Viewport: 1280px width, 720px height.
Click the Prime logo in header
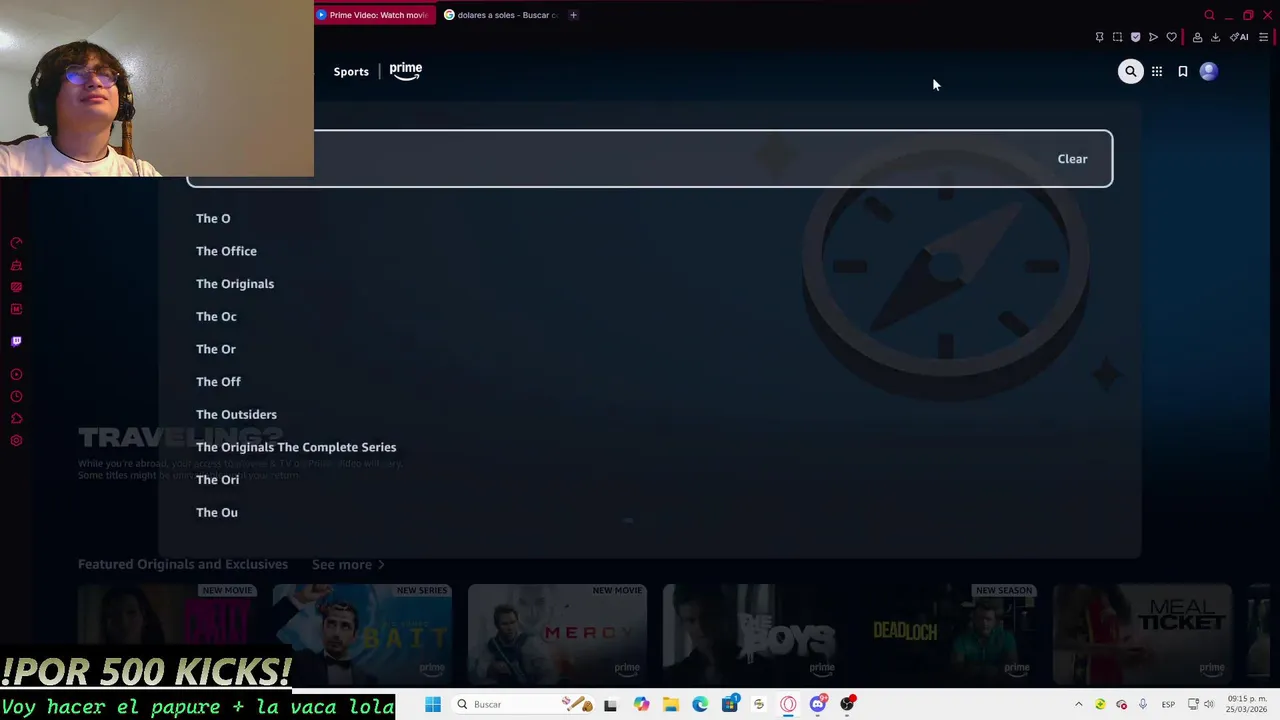point(405,71)
